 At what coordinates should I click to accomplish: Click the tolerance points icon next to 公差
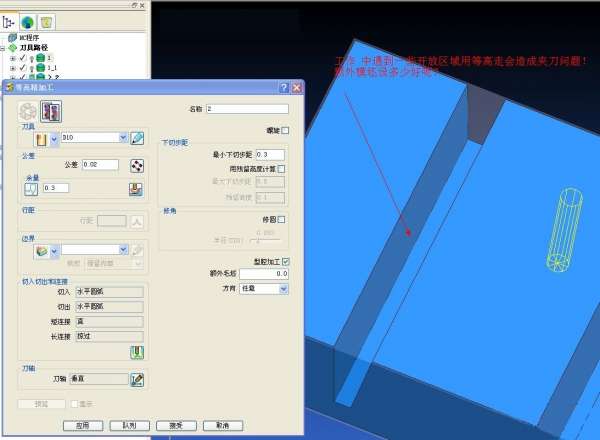(132, 164)
